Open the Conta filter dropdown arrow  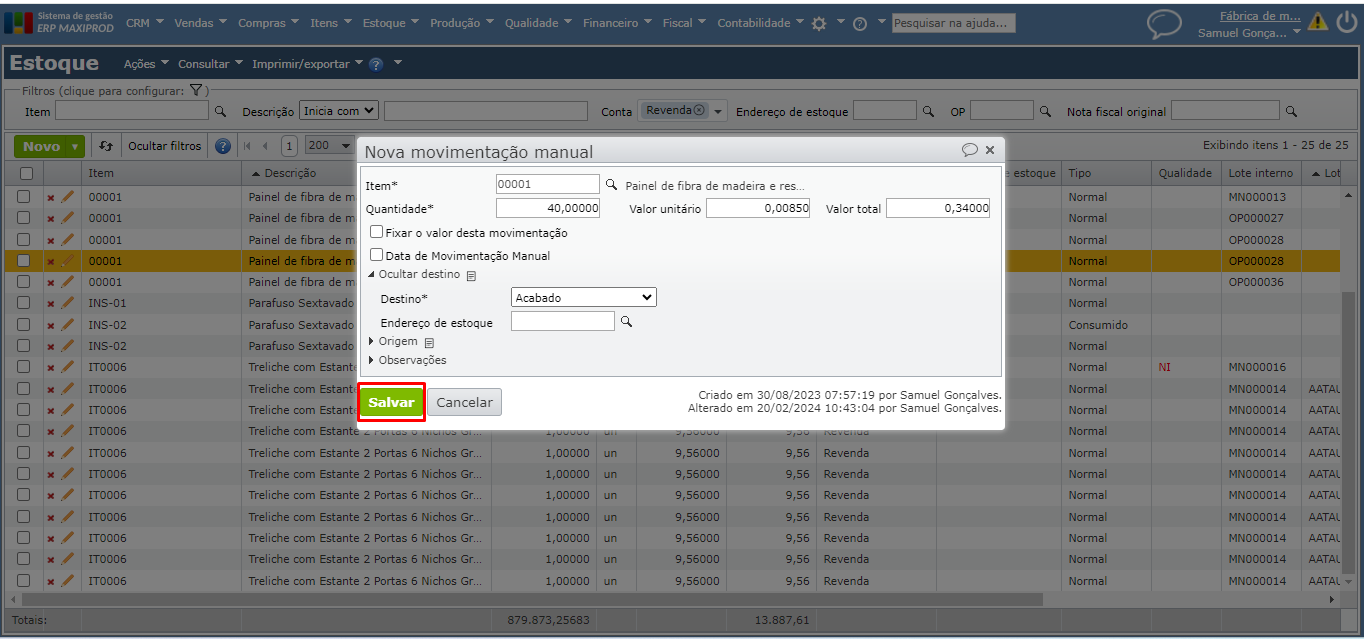coord(718,112)
